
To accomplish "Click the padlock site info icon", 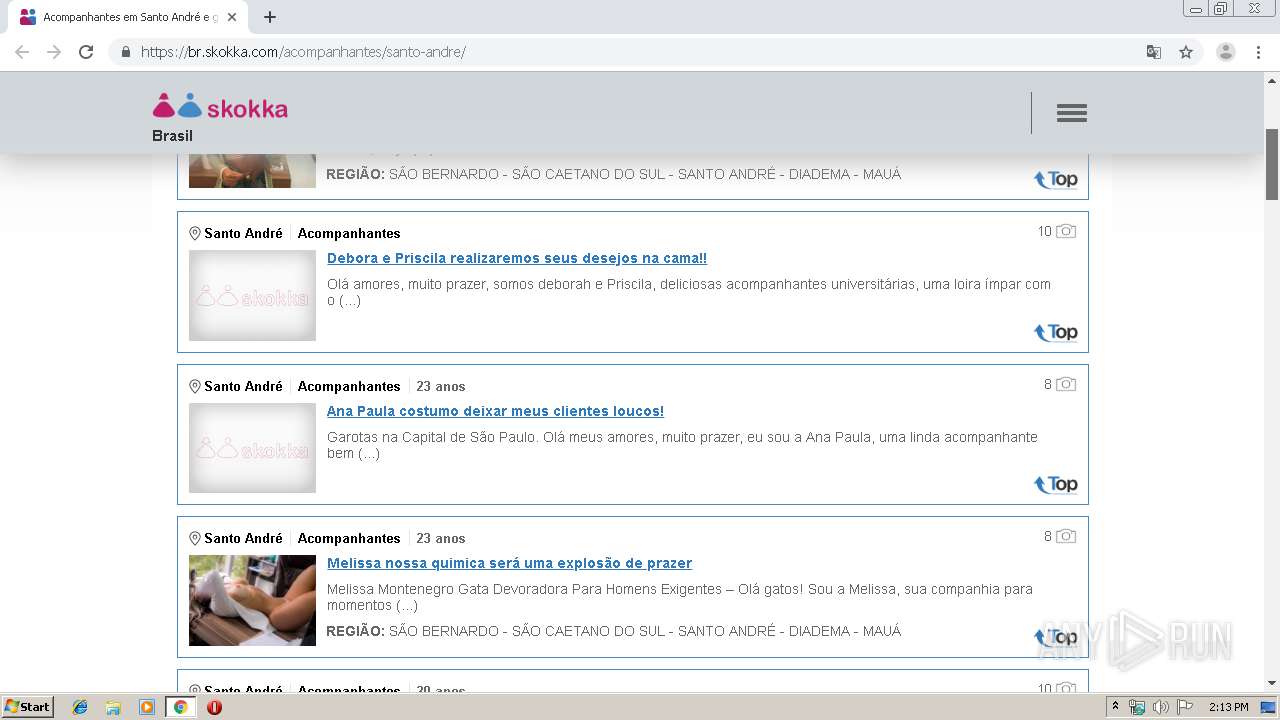I will pyautogui.click(x=126, y=52).
